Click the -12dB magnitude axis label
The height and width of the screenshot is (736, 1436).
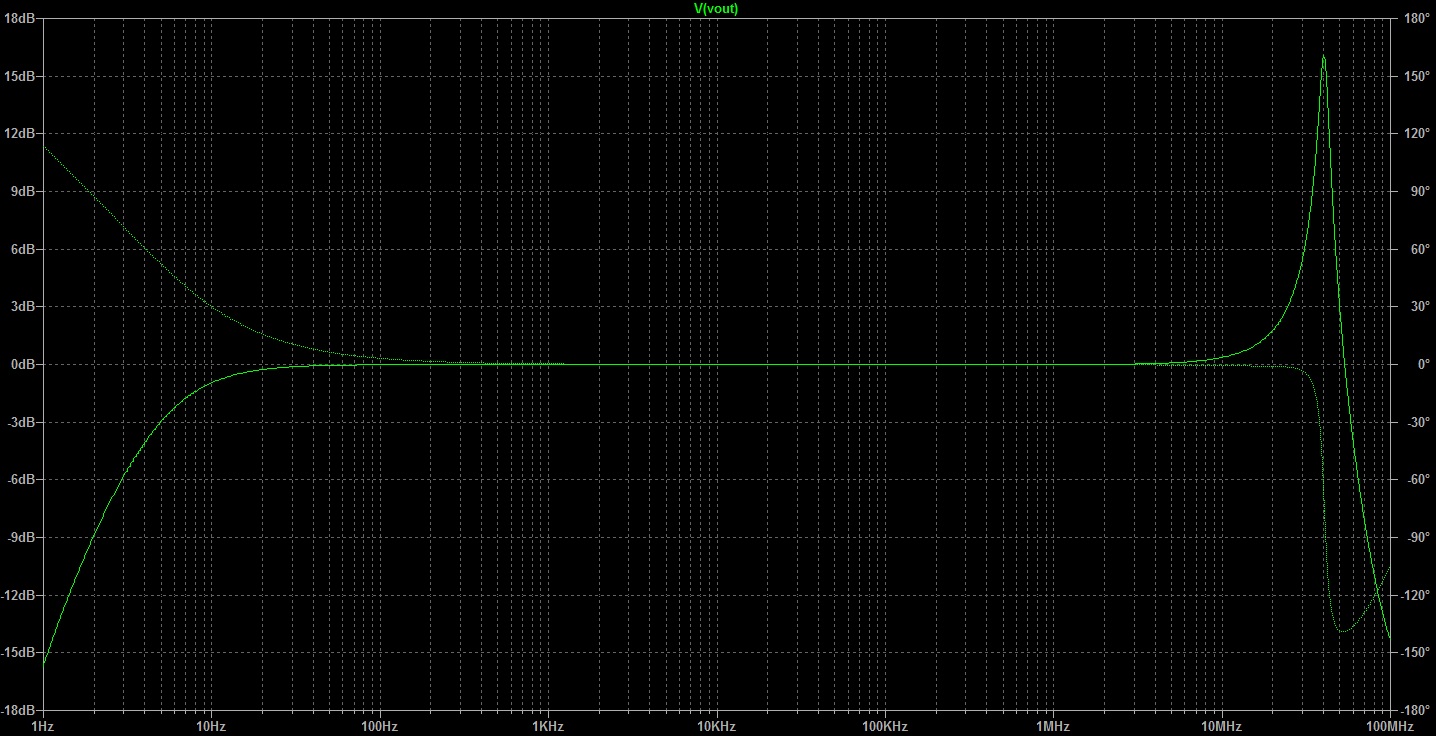pyautogui.click(x=20, y=595)
